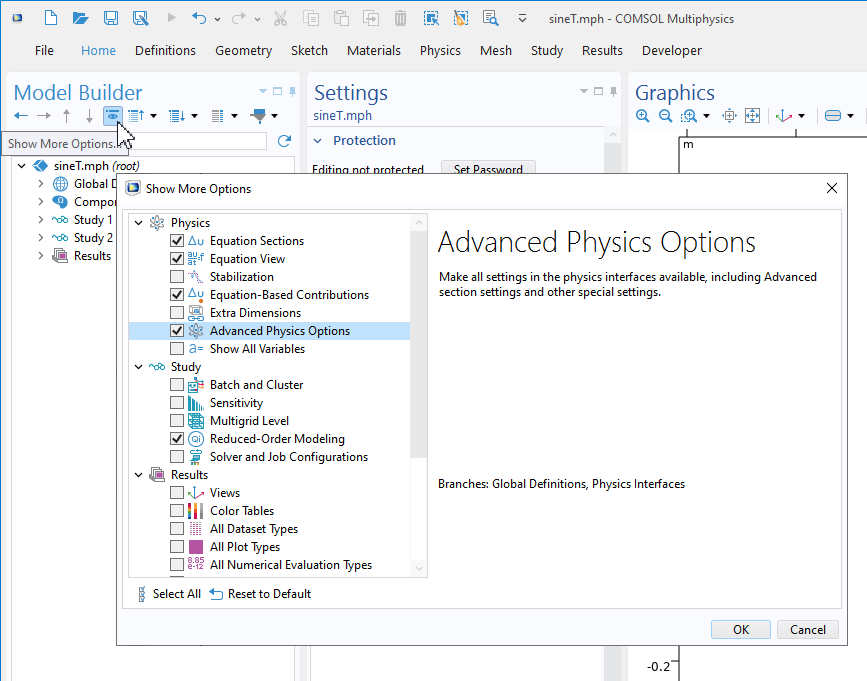Zoom out on the Graphics window
The width and height of the screenshot is (867, 681).
pos(665,116)
